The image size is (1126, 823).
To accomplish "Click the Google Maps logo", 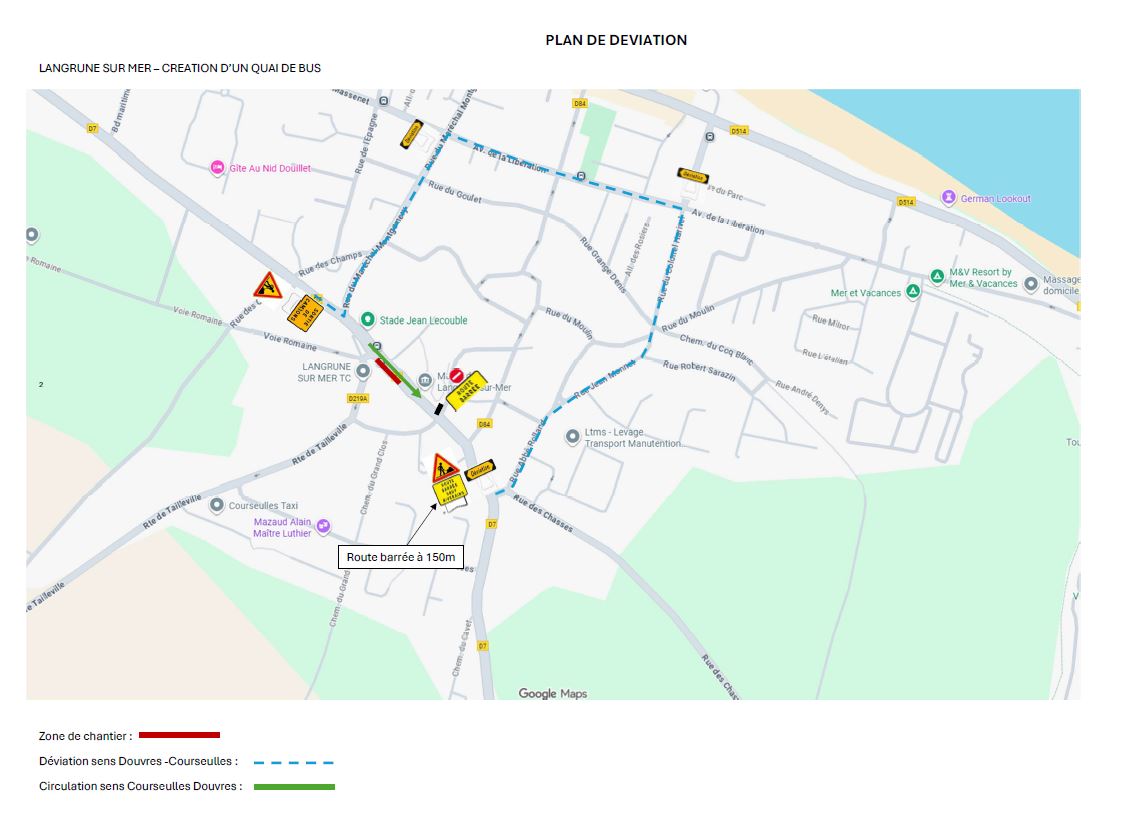I will (x=552, y=693).
